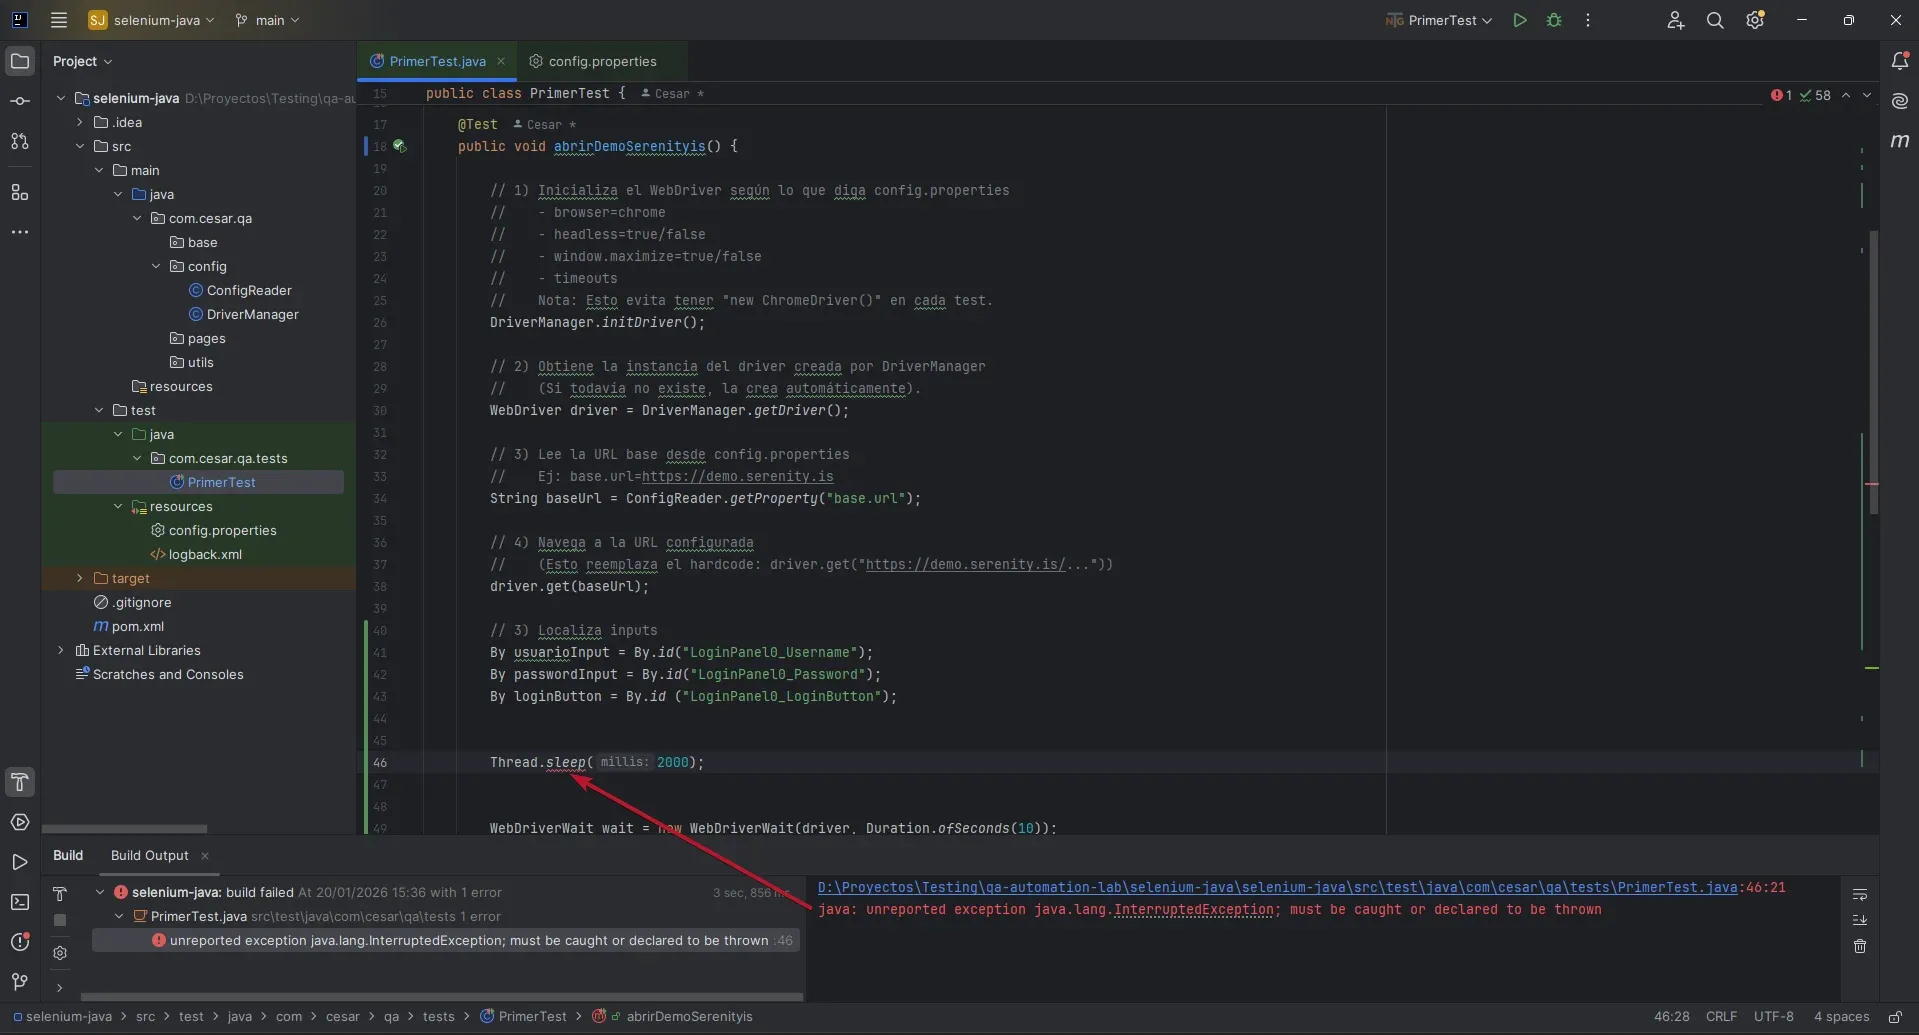Collapse the com.cesar.qa.tests package
1919x1035 pixels.
pos(137,458)
